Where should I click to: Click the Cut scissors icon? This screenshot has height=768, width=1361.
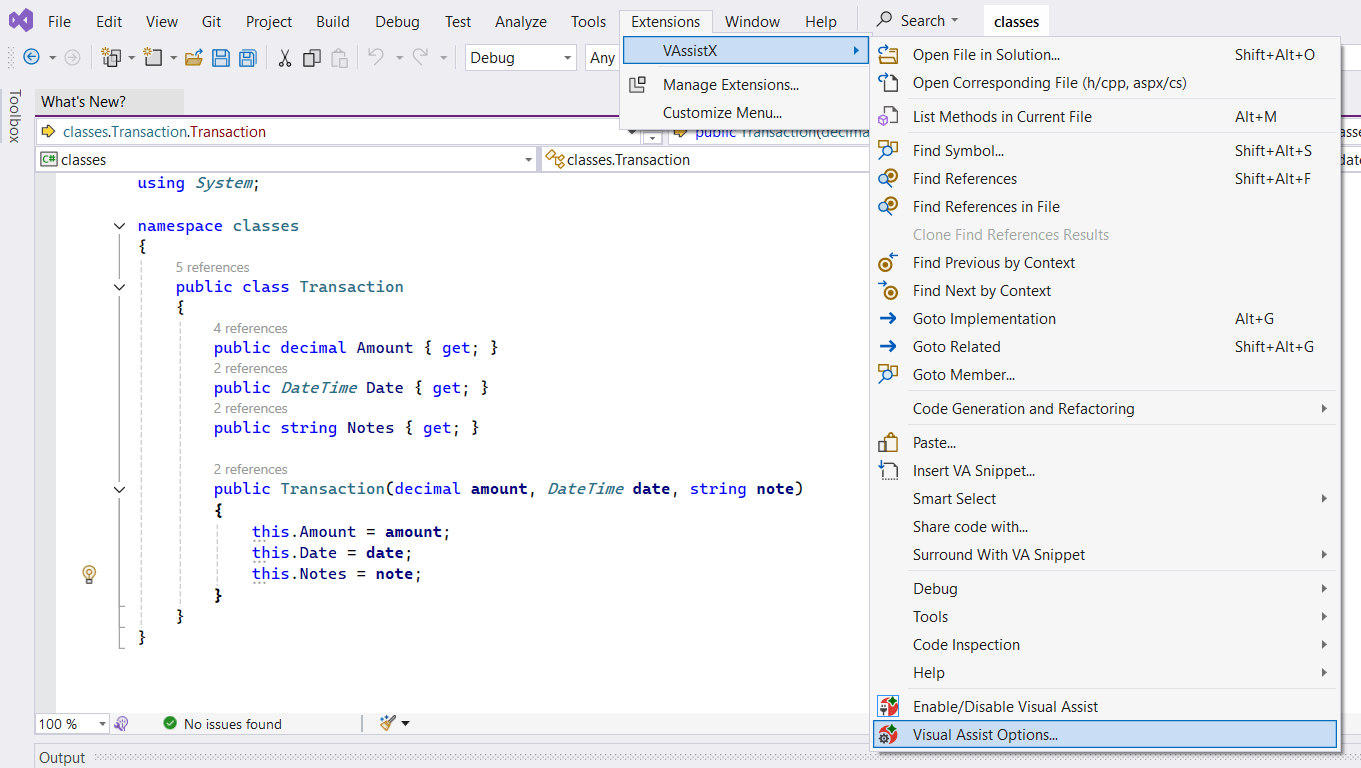tap(285, 58)
